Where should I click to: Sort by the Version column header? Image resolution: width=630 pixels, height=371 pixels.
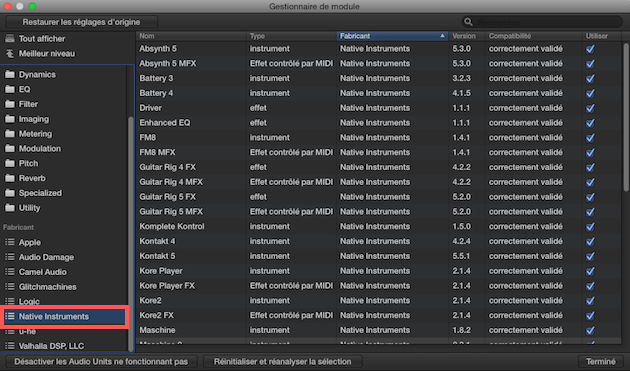point(467,36)
